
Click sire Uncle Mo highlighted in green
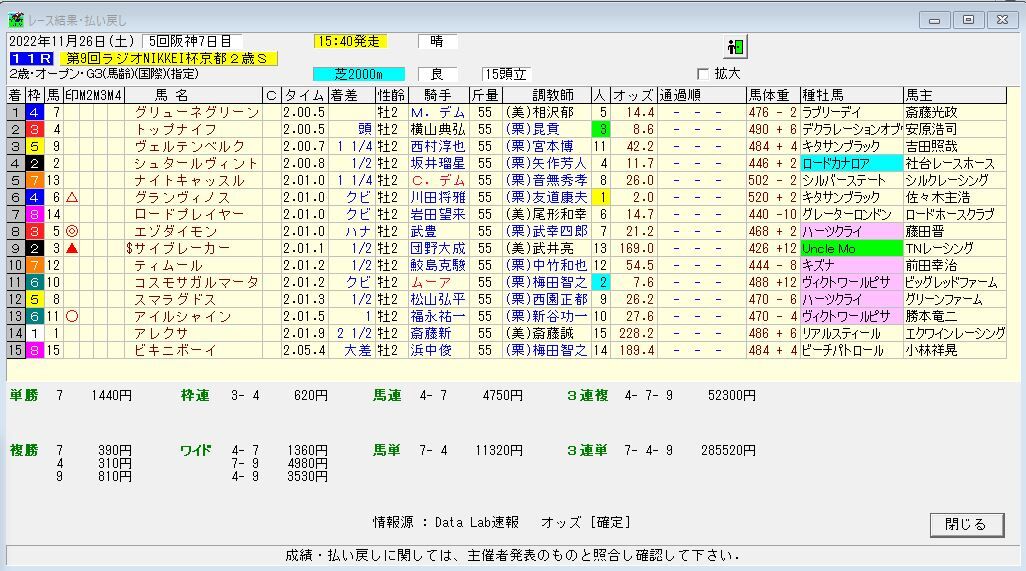pos(851,249)
